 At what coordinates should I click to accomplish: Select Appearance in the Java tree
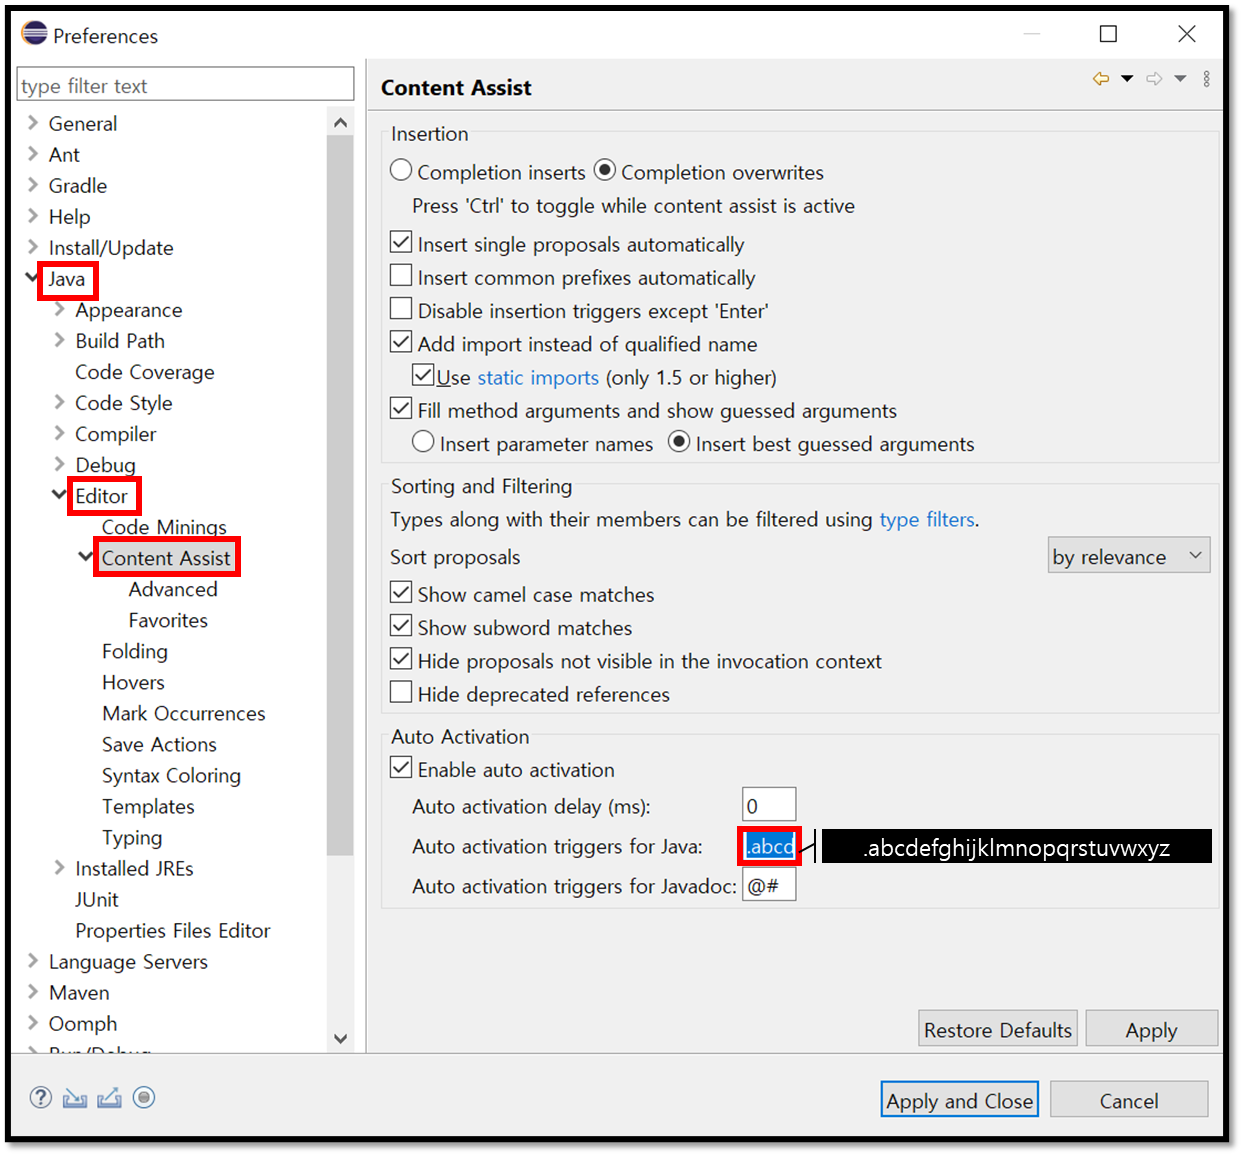click(129, 310)
